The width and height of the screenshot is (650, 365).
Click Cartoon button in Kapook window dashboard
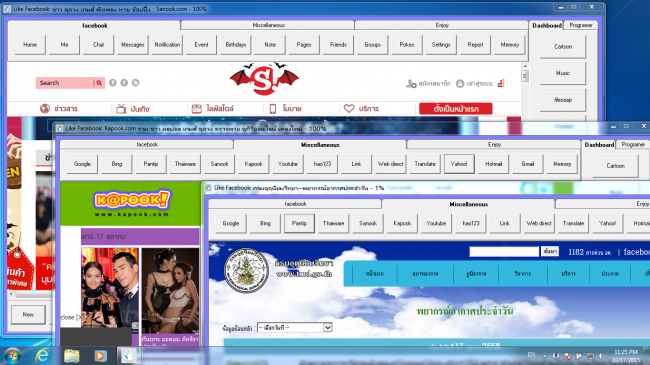point(615,166)
